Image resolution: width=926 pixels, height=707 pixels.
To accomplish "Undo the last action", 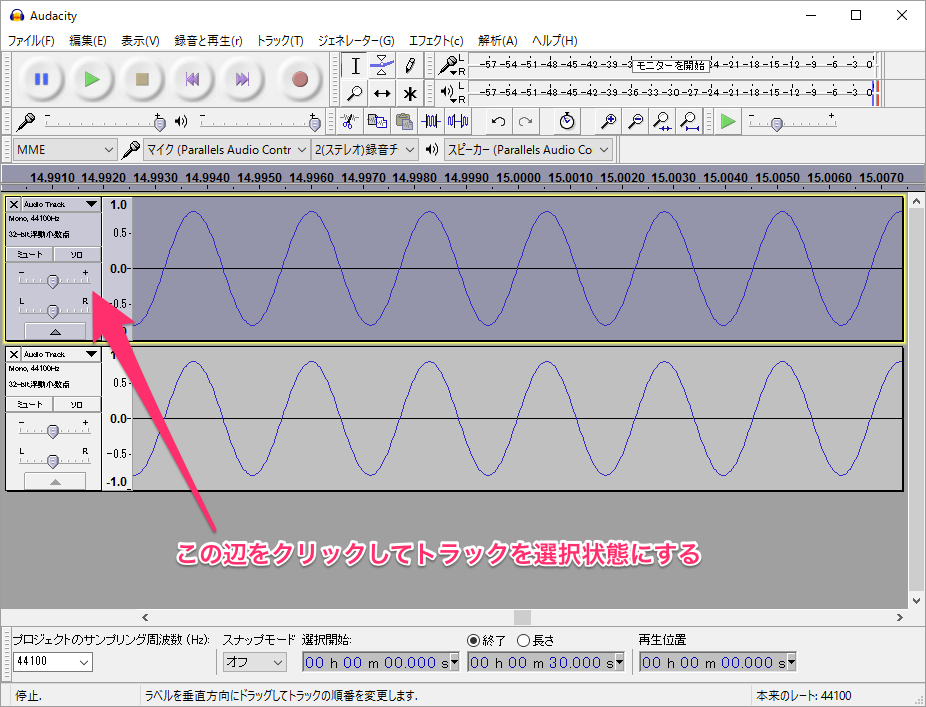I will [498, 122].
